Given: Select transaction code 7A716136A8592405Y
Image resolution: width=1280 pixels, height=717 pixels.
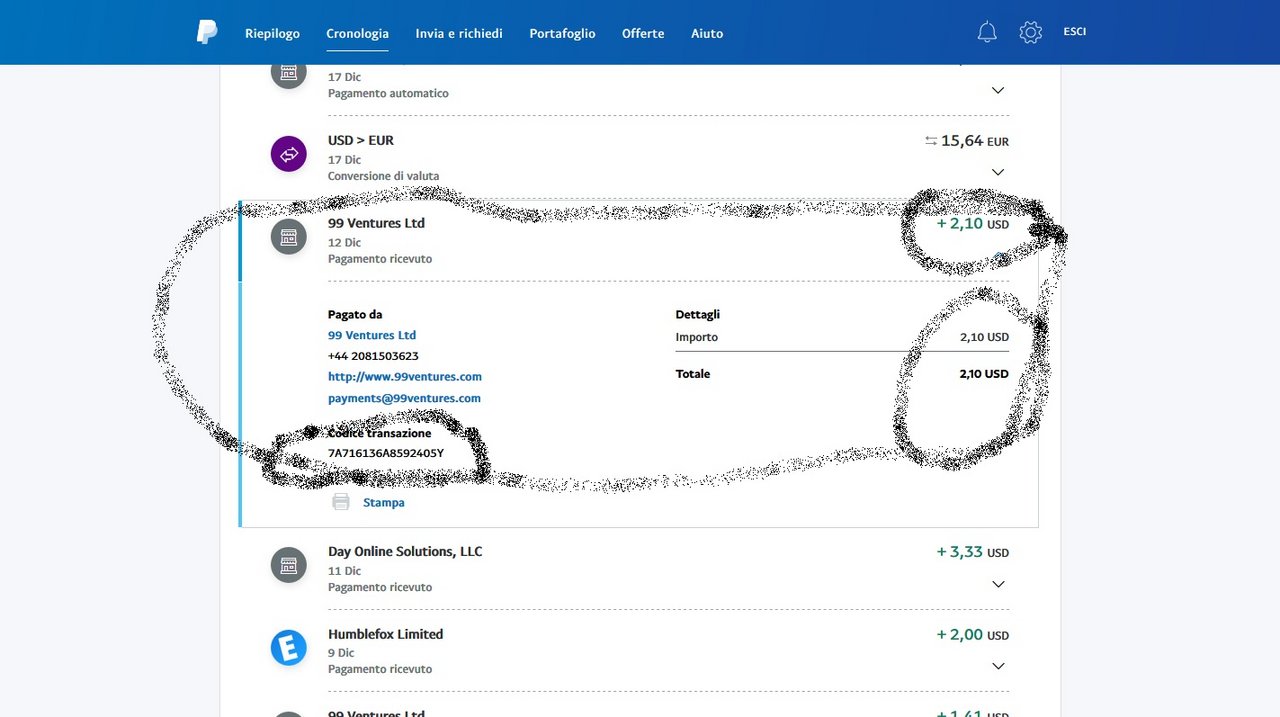Looking at the screenshot, I should 386,453.
